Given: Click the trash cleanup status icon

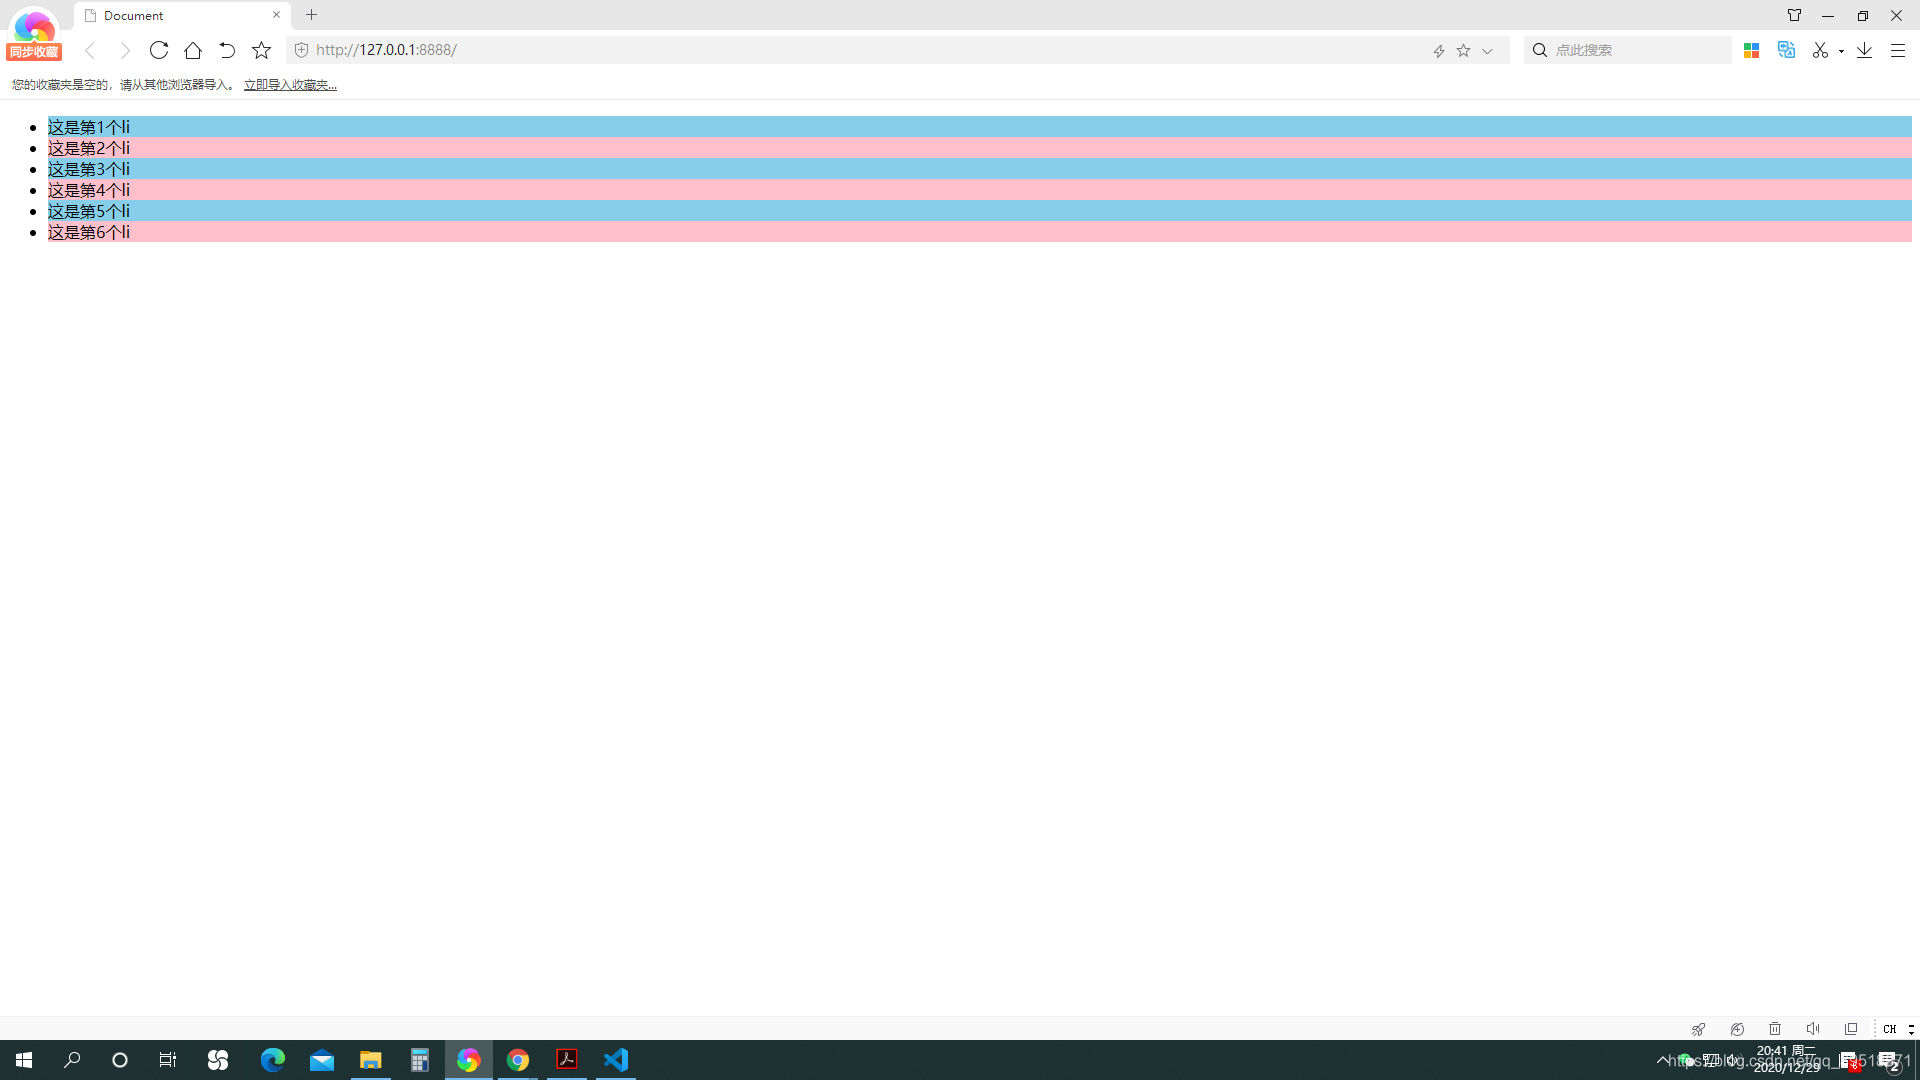Looking at the screenshot, I should tap(1775, 1029).
